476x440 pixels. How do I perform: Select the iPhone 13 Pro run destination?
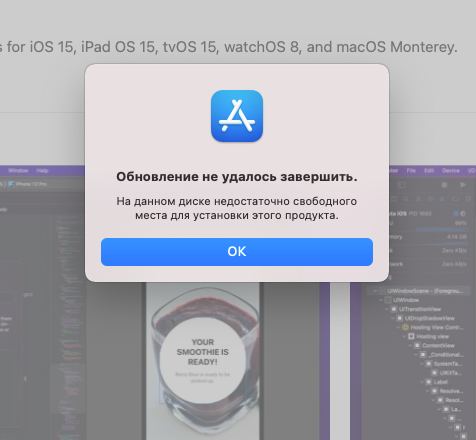click(27, 184)
